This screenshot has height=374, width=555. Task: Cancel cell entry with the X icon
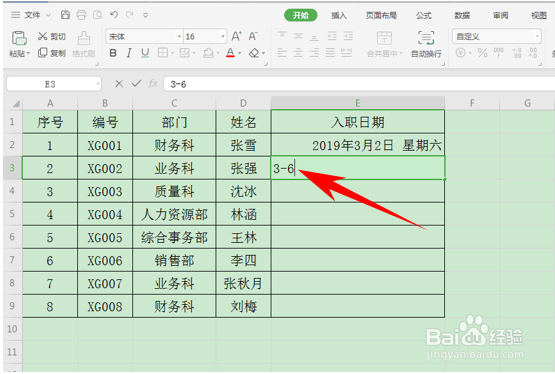click(x=119, y=84)
